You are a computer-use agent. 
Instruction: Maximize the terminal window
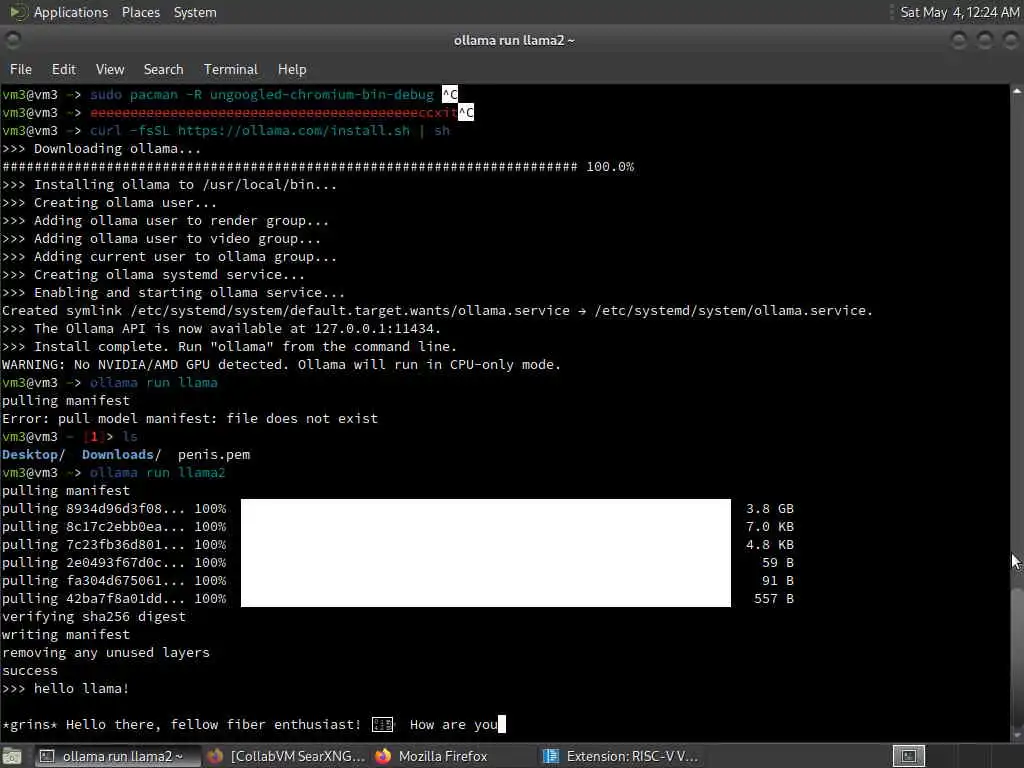point(985,40)
